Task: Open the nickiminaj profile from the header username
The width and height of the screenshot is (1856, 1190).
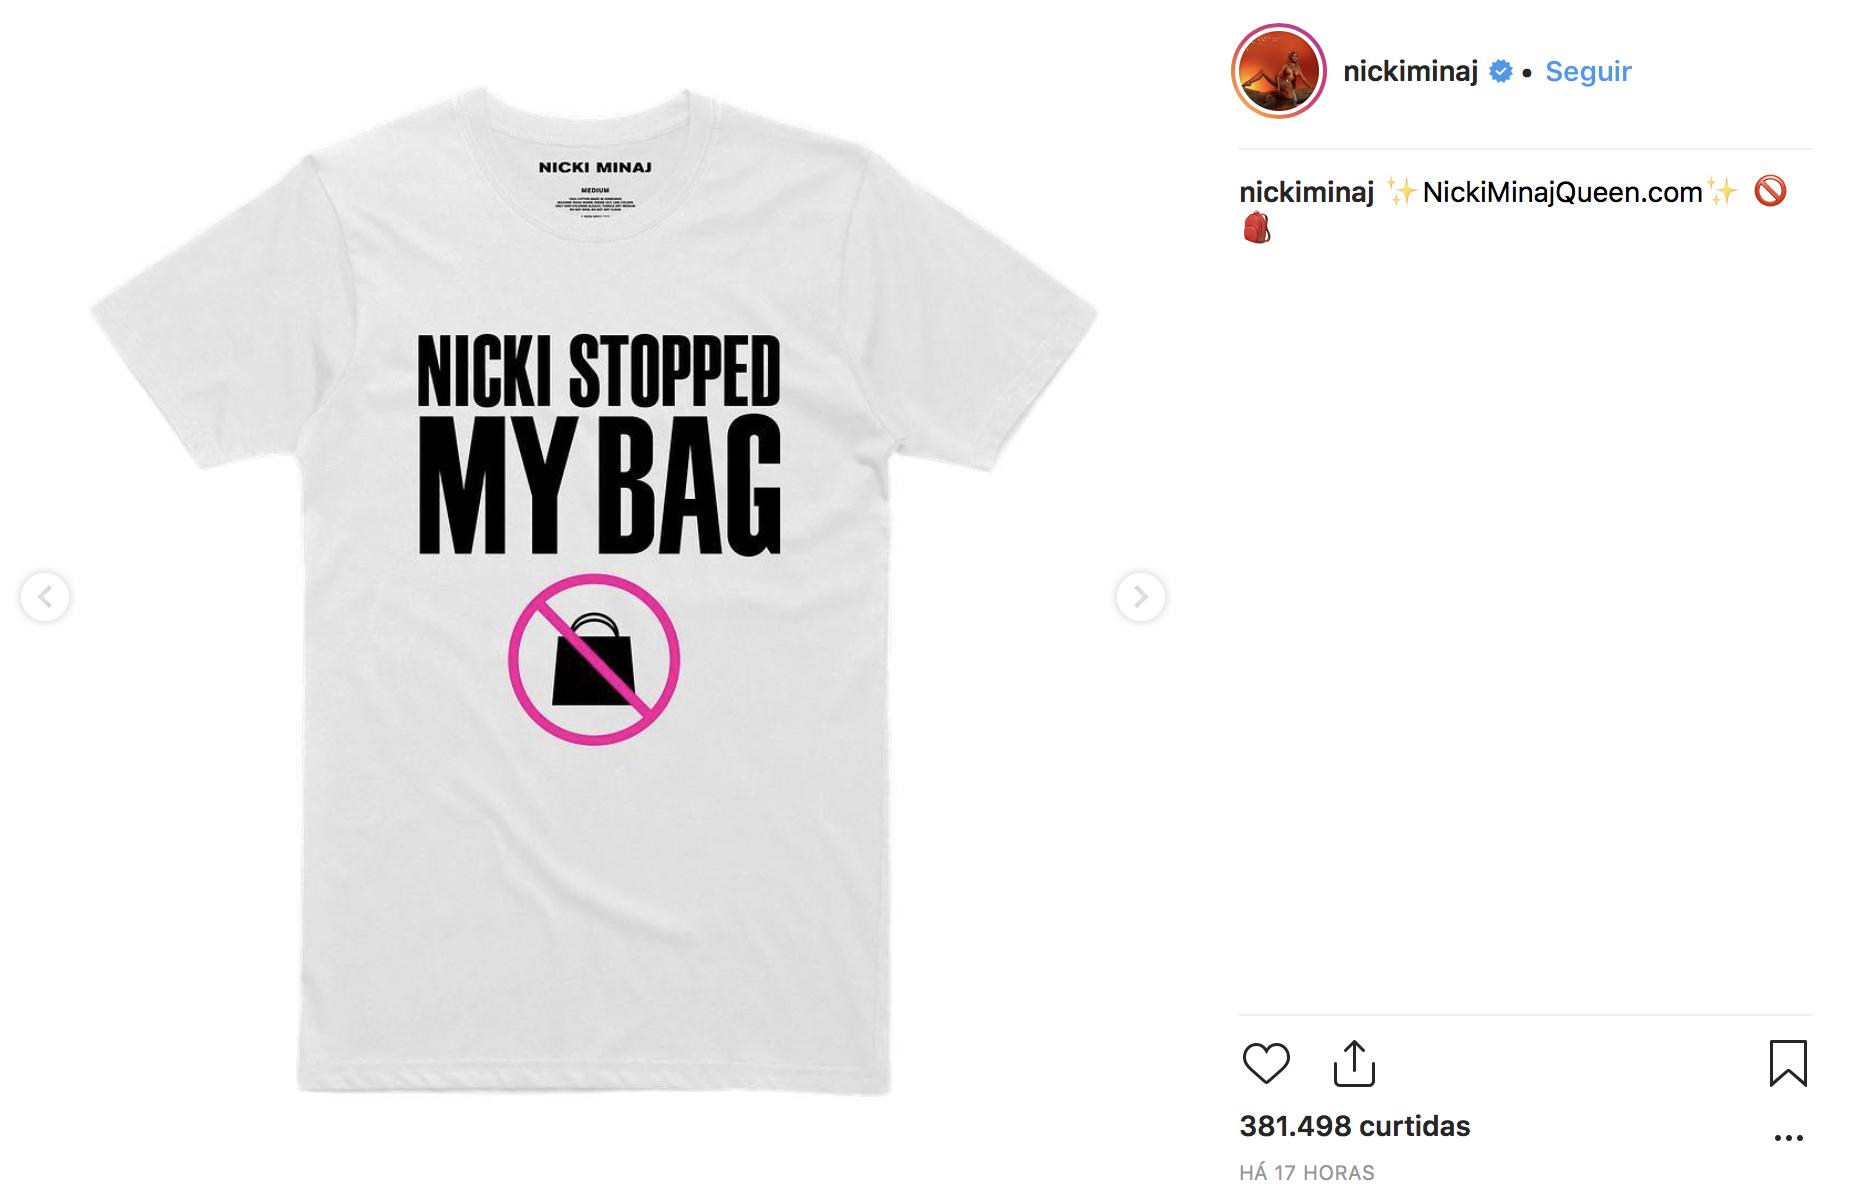Action: click(x=1410, y=71)
